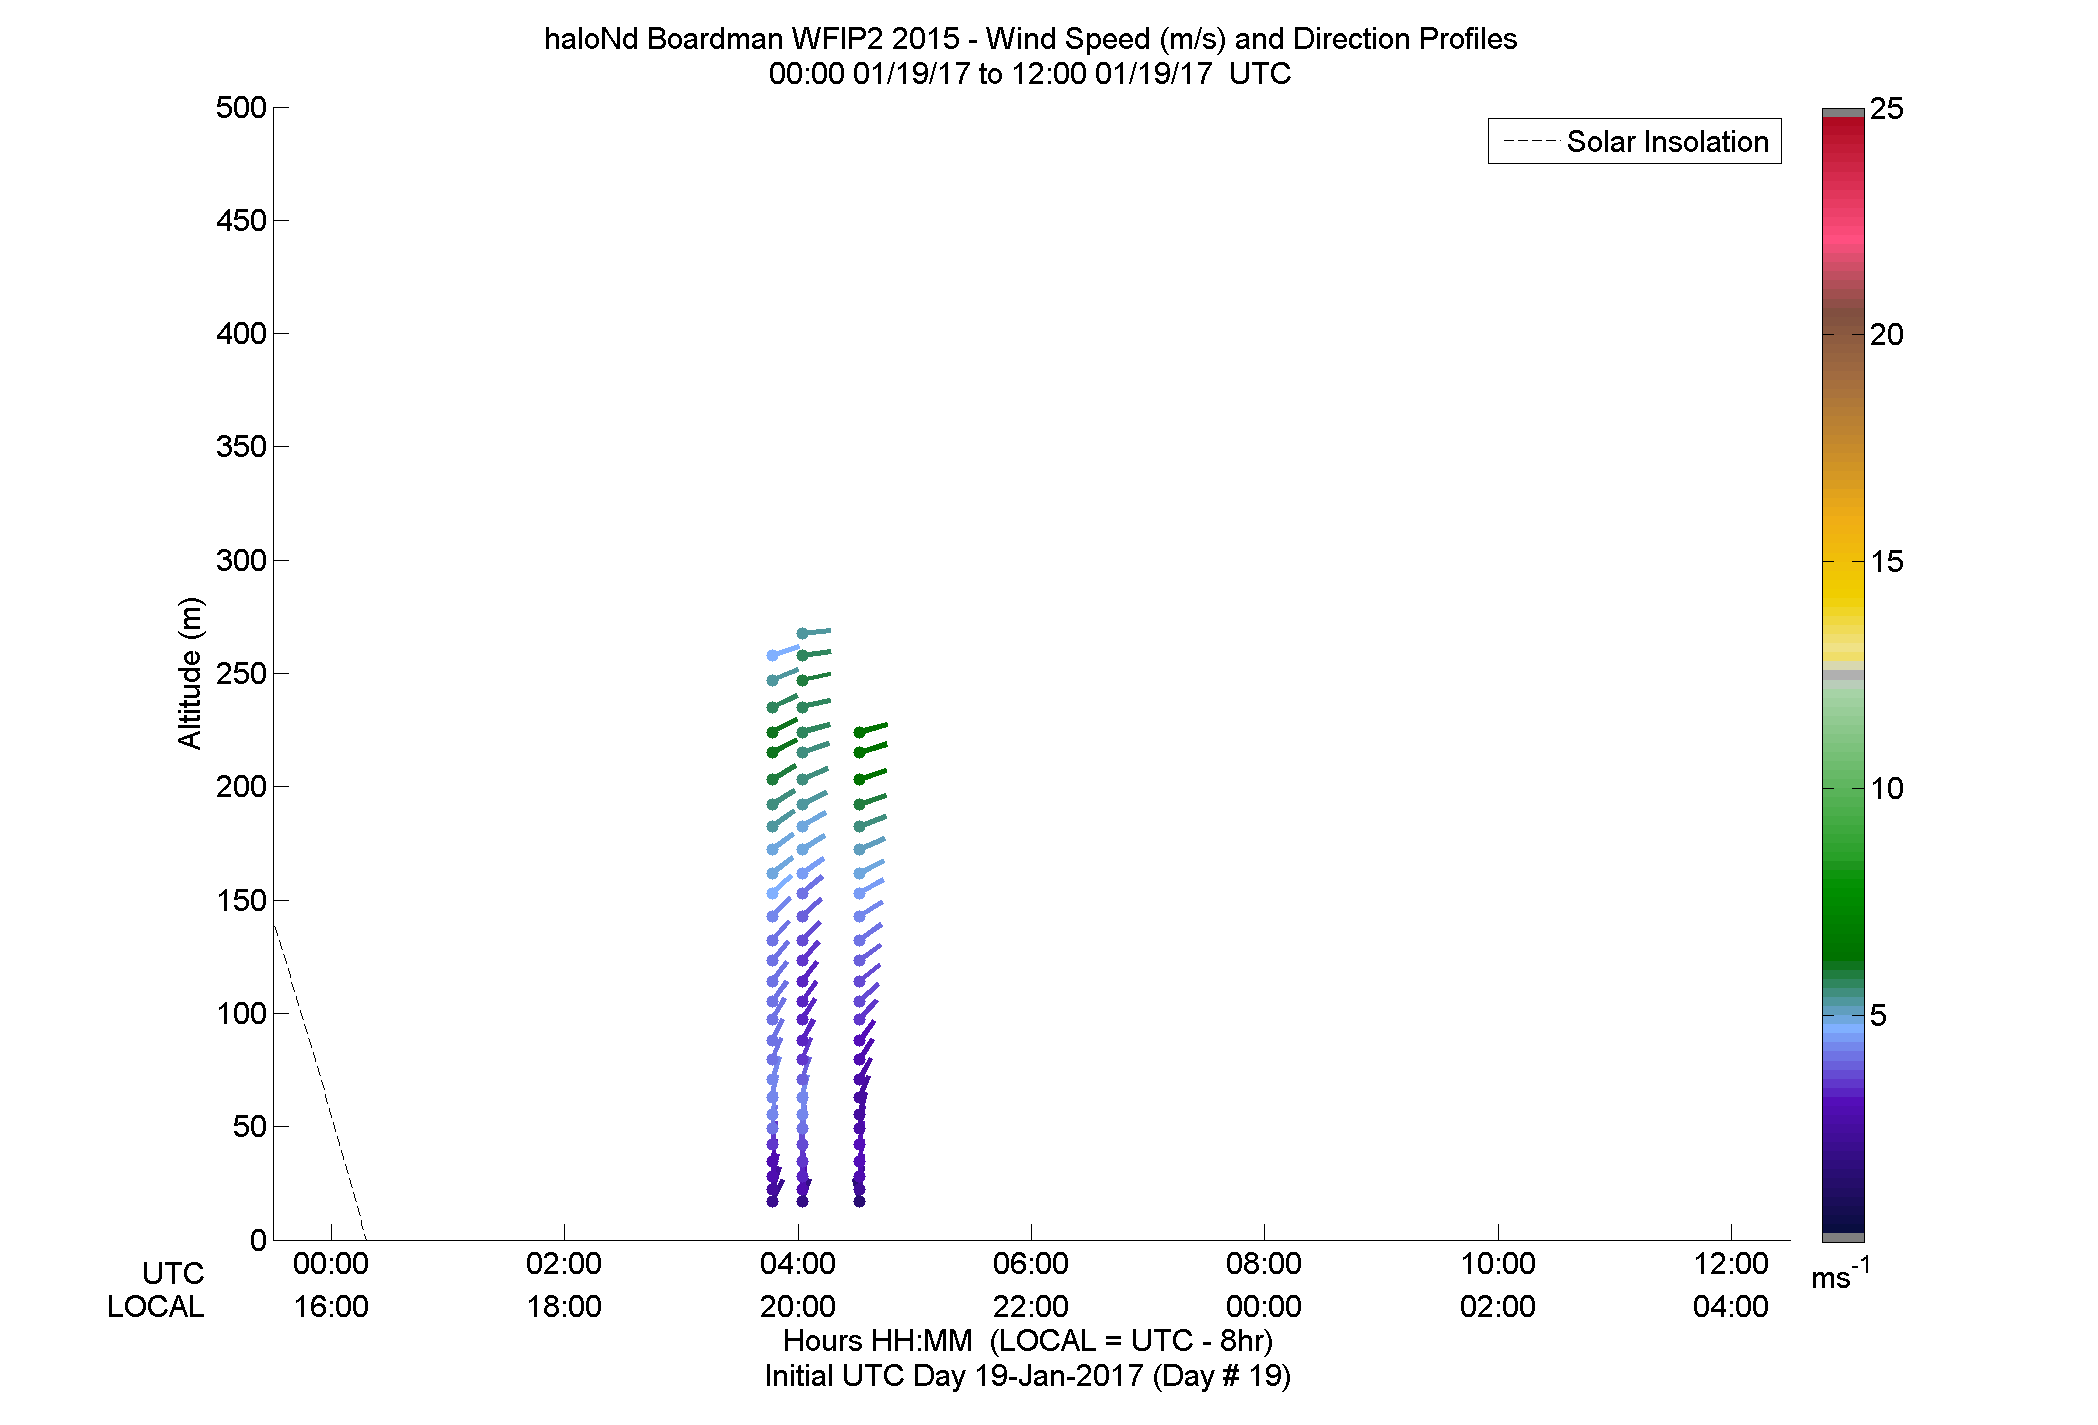Click the 450 altitude tick label
This screenshot has height=1425, width=2098.
pos(241,220)
